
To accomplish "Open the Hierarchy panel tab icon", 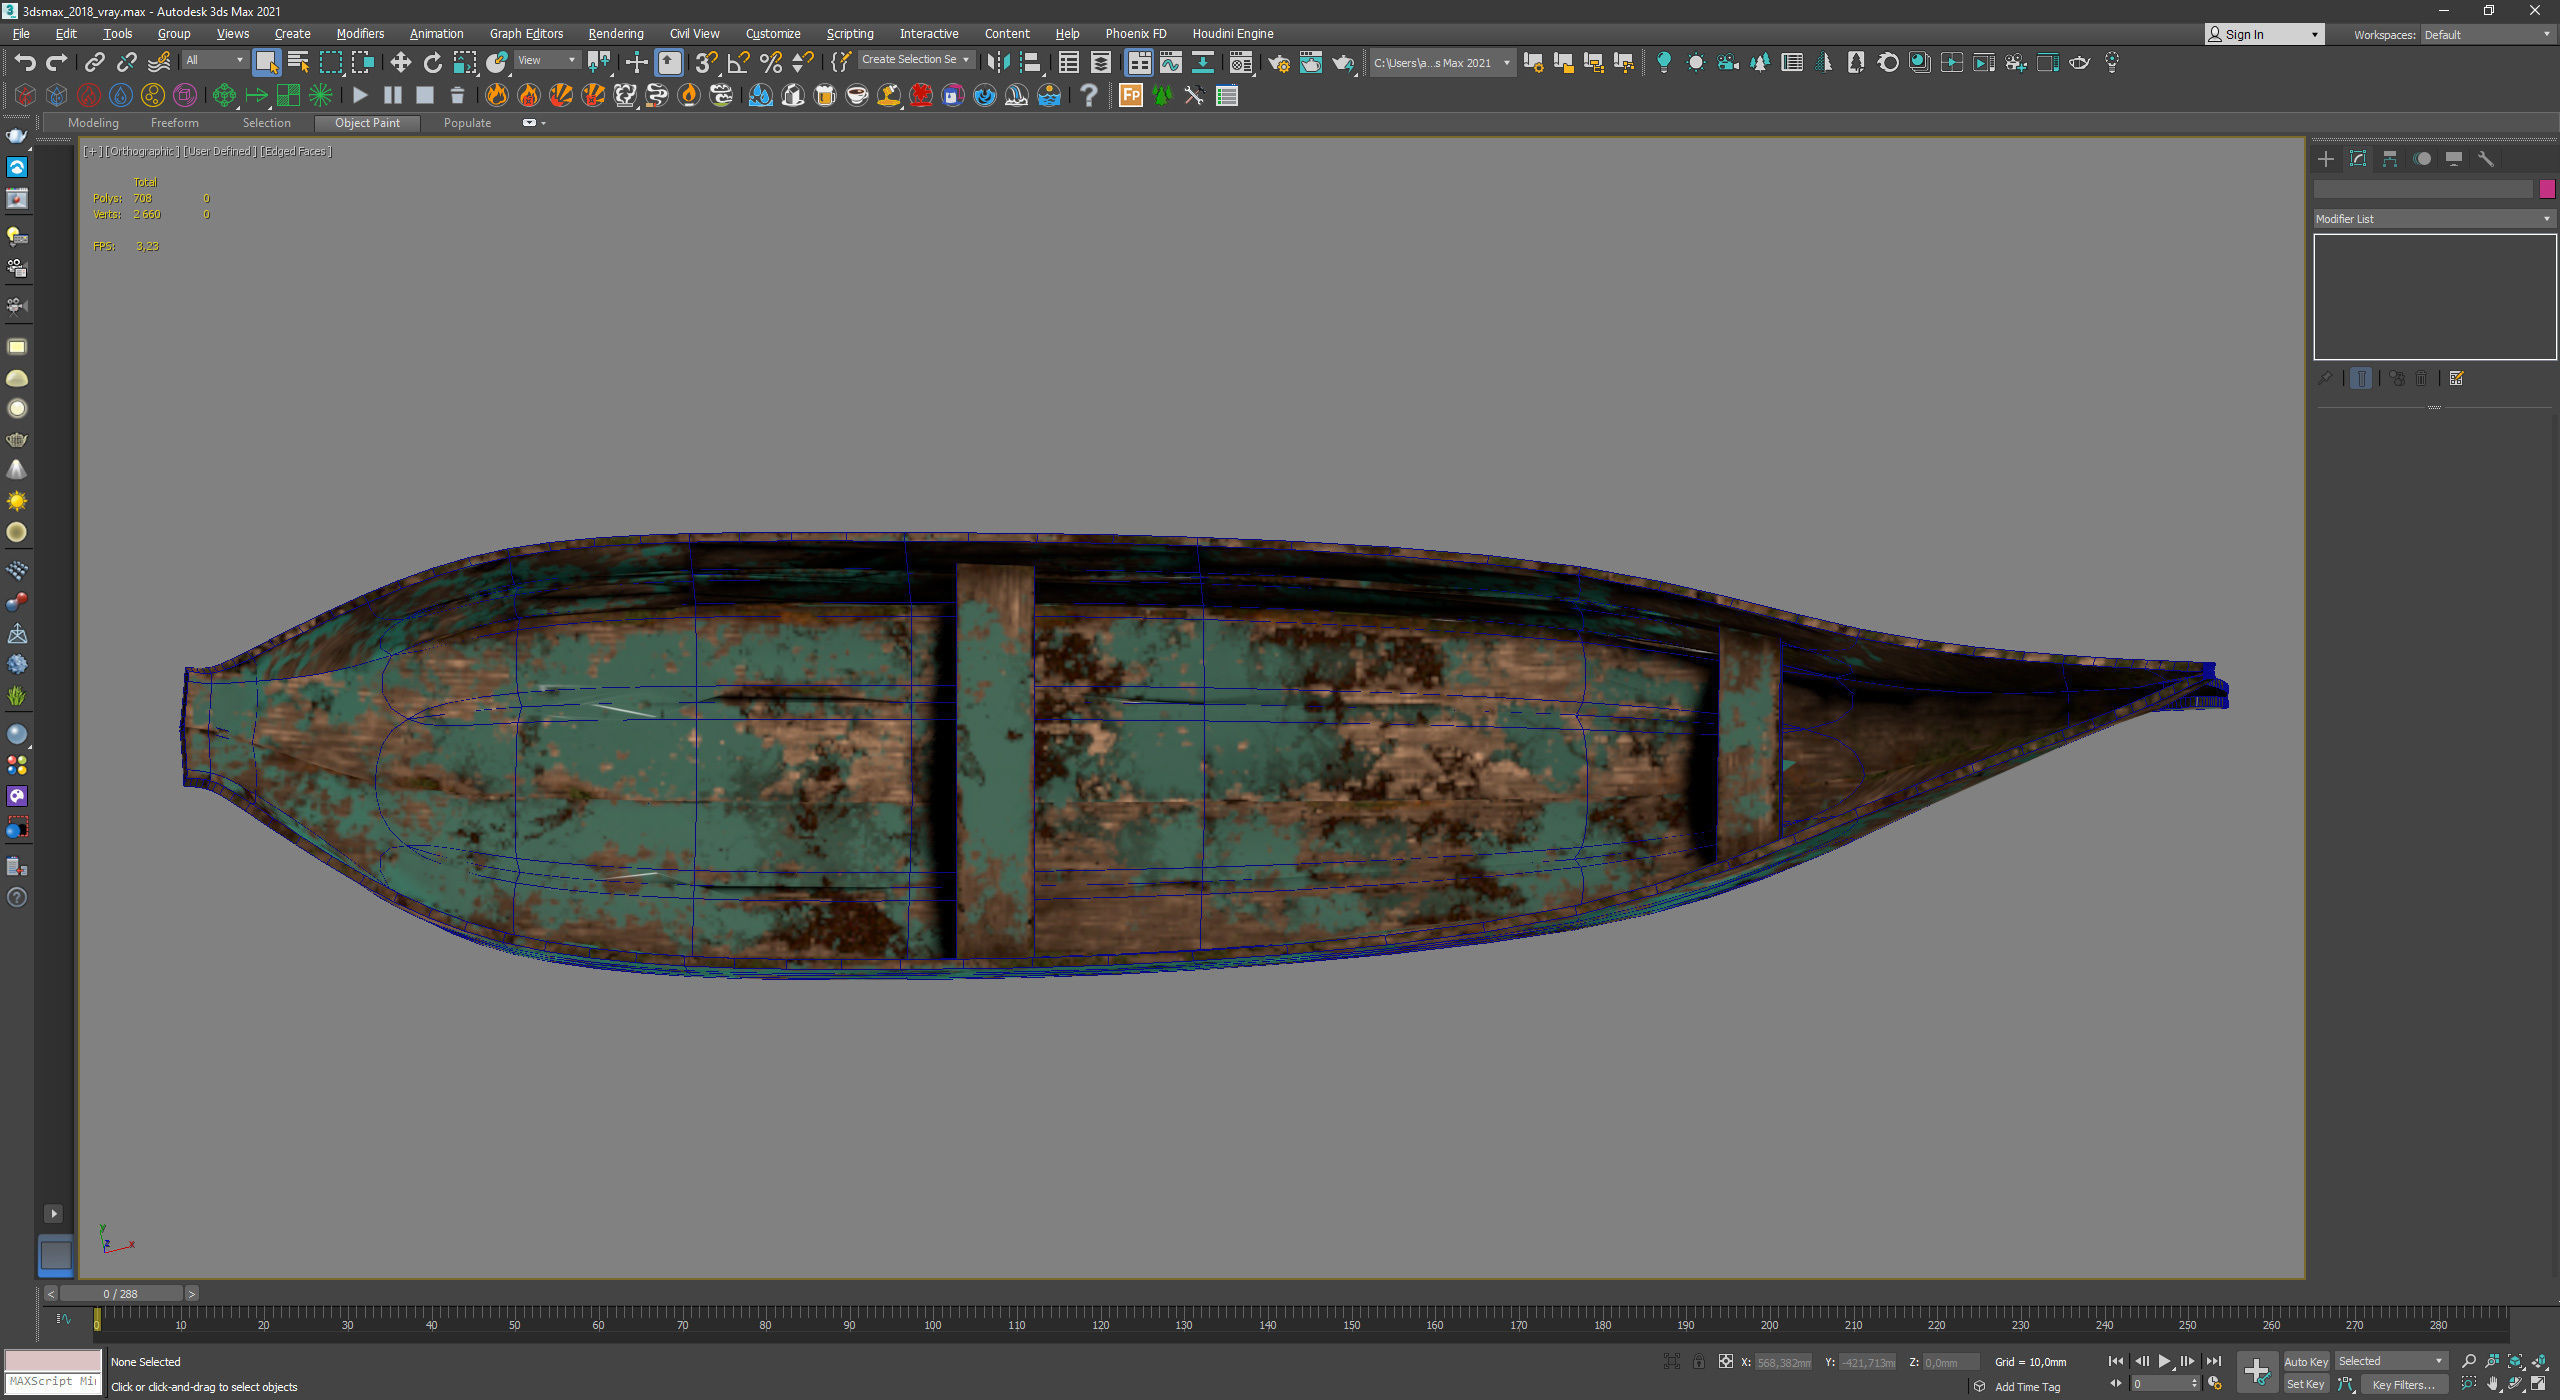I will (x=2390, y=159).
